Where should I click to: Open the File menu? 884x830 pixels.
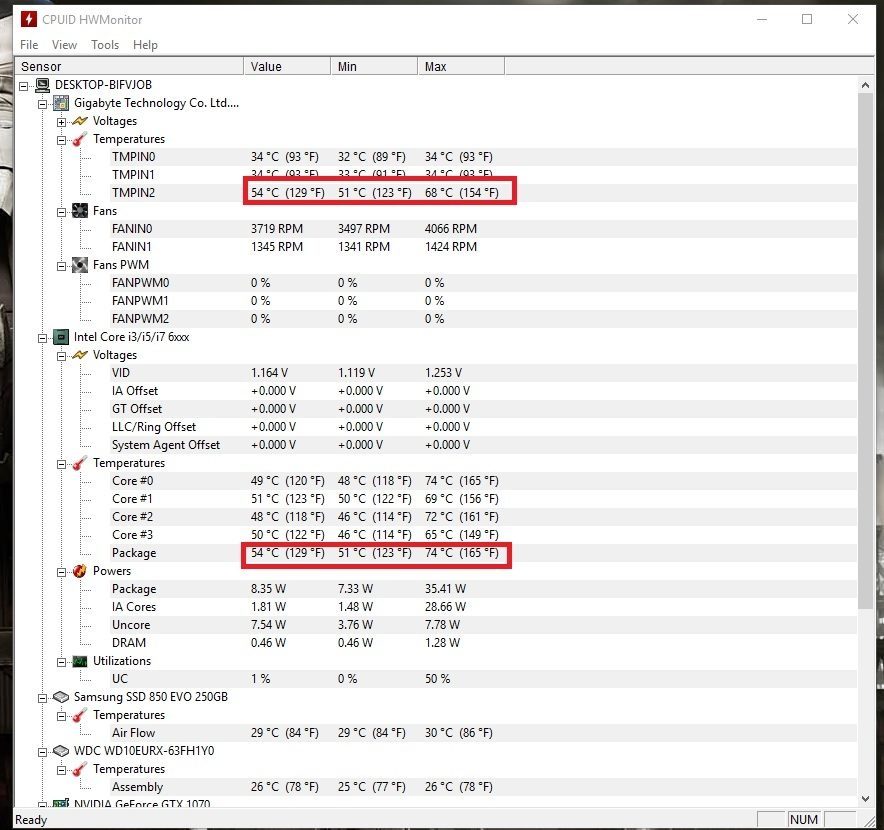pos(29,45)
